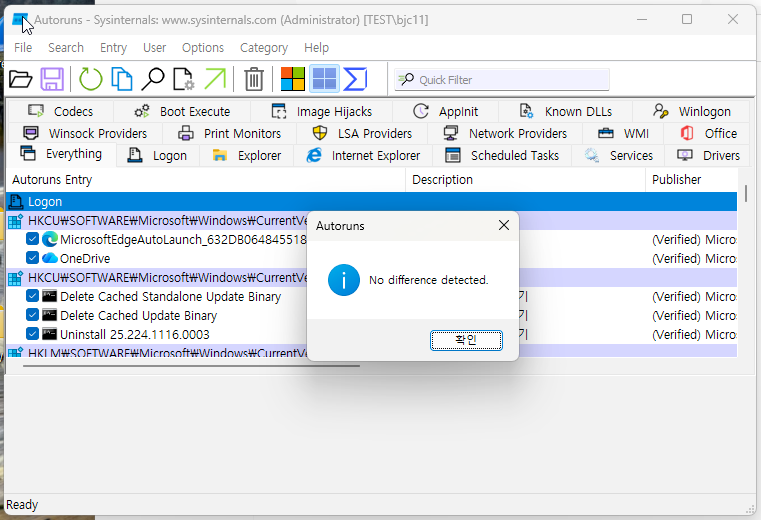This screenshot has width=761, height=520.
Task: Uncheck the MicrosoftEdgeAutoLaunch entry checkbox
Action: click(x=33, y=239)
